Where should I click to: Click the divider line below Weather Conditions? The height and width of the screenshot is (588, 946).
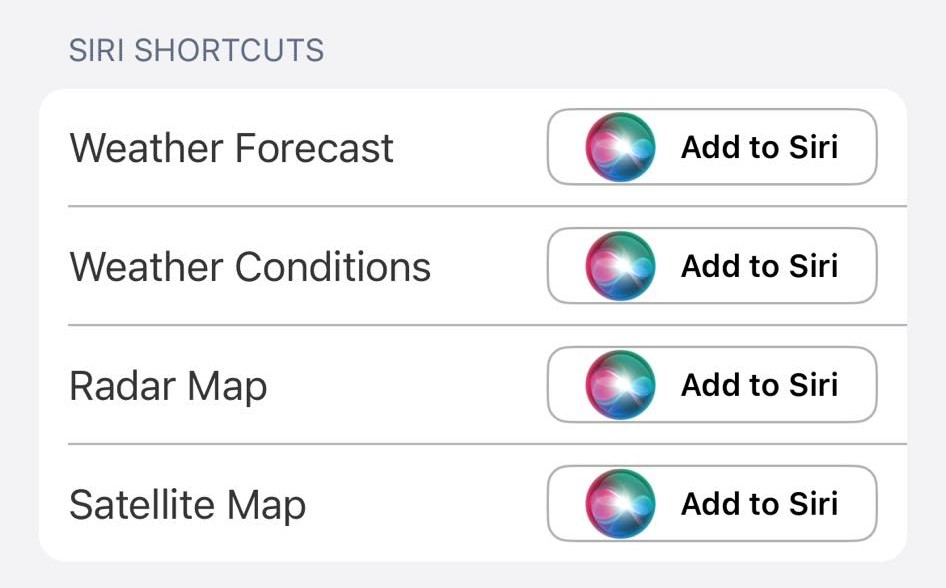pos(487,325)
